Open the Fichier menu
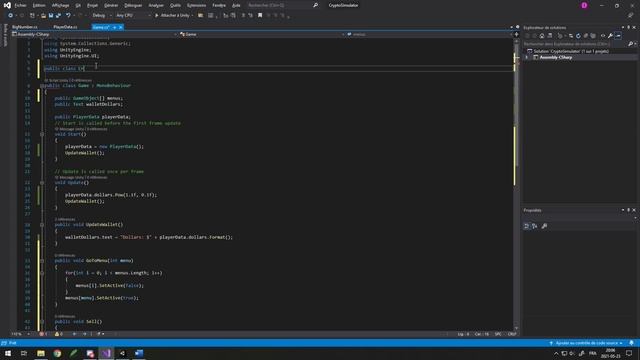 [20, 5]
